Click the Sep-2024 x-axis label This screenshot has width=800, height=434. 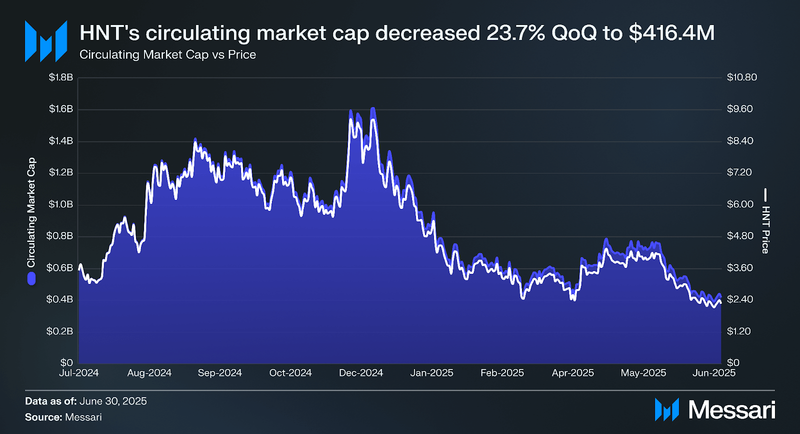pyautogui.click(x=220, y=373)
